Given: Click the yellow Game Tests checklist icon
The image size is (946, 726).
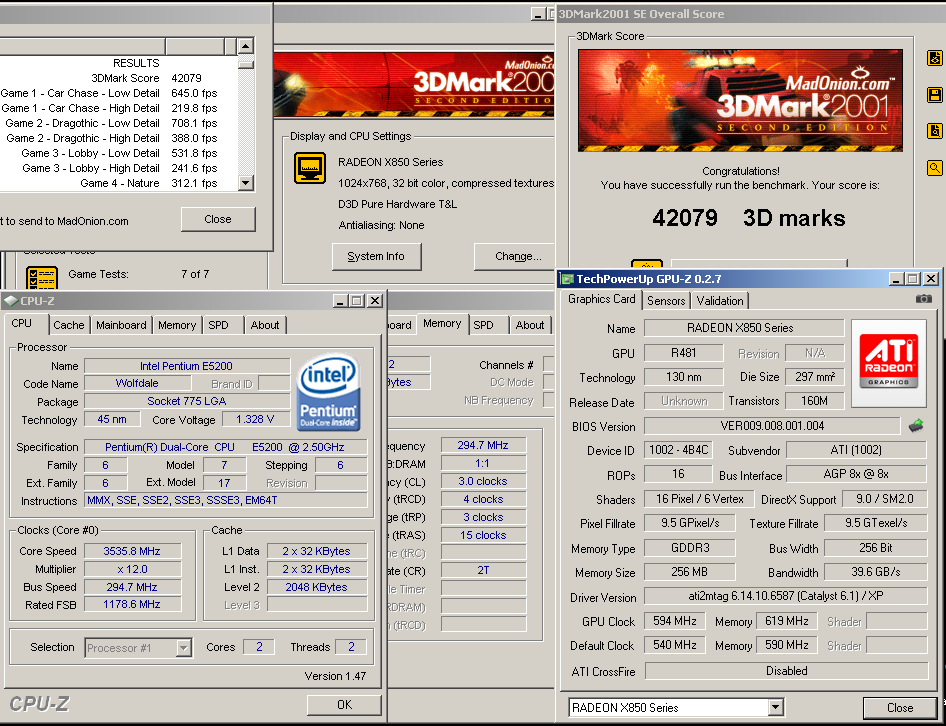Looking at the screenshot, I should point(42,277).
